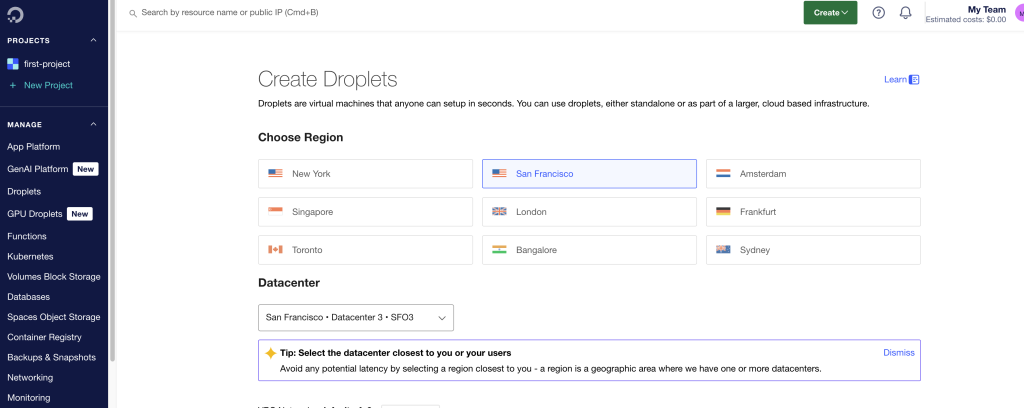The height and width of the screenshot is (408, 1024).
Task: Click the resource search input field
Action: coord(230,12)
